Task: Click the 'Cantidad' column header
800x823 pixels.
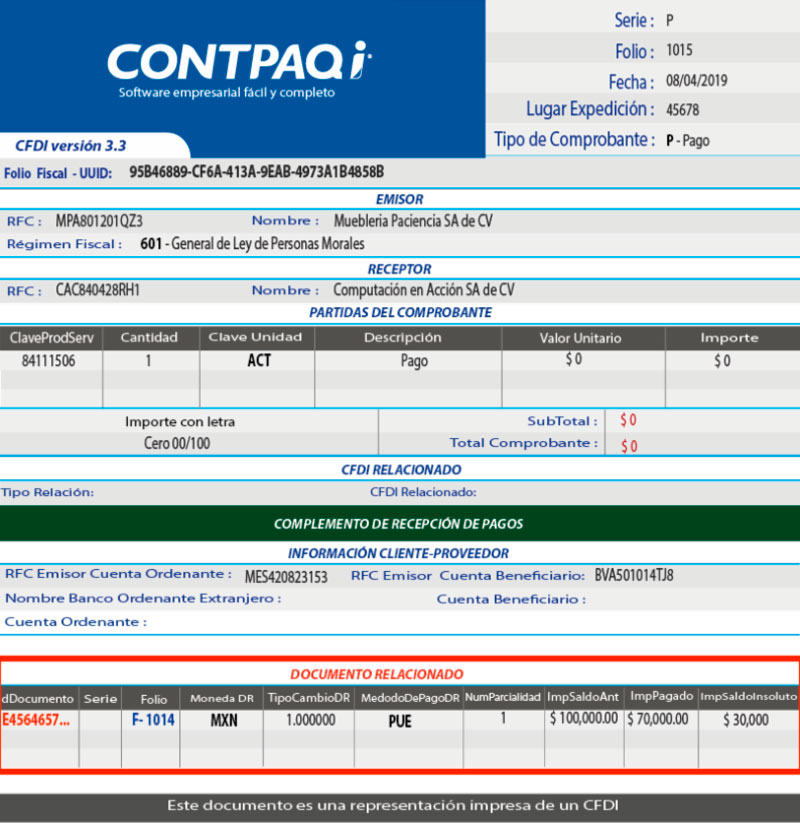Action: [149, 337]
